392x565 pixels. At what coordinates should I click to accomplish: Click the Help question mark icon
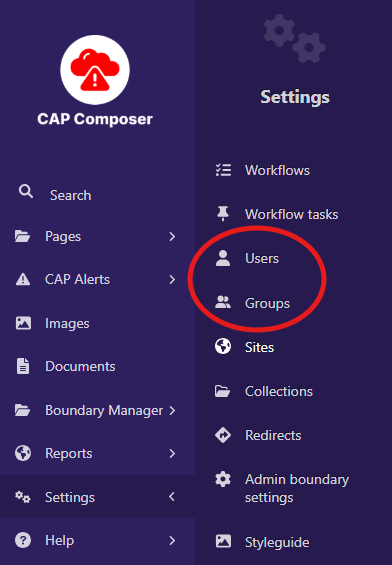pyautogui.click(x=23, y=540)
